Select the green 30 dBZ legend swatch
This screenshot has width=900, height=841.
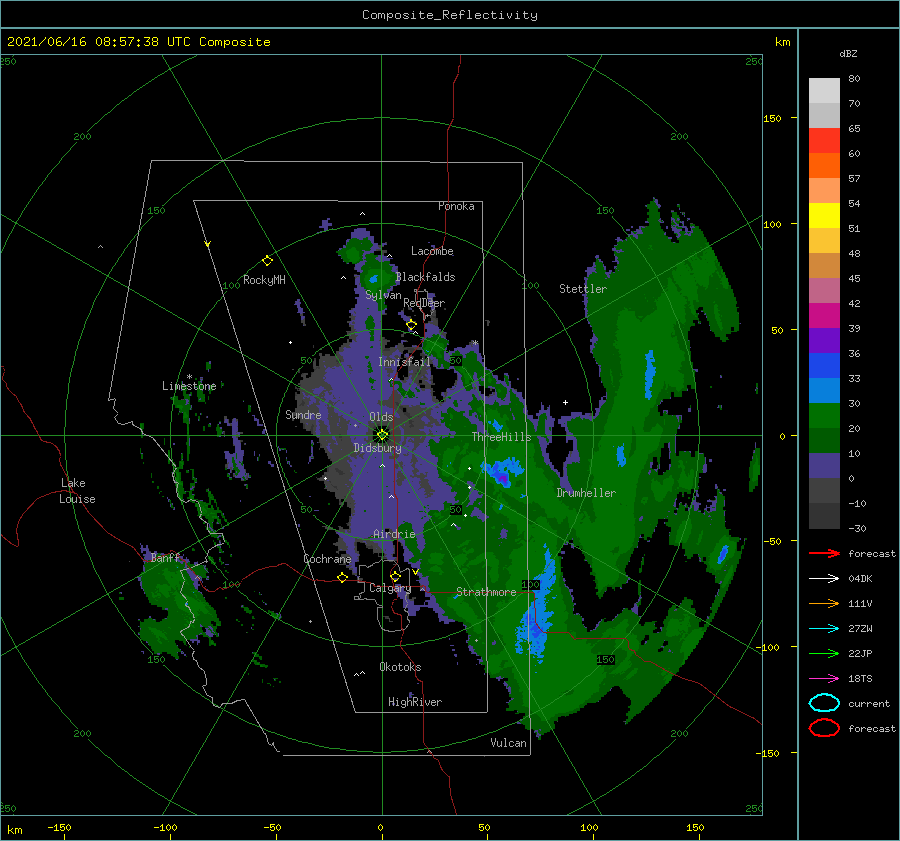click(824, 415)
